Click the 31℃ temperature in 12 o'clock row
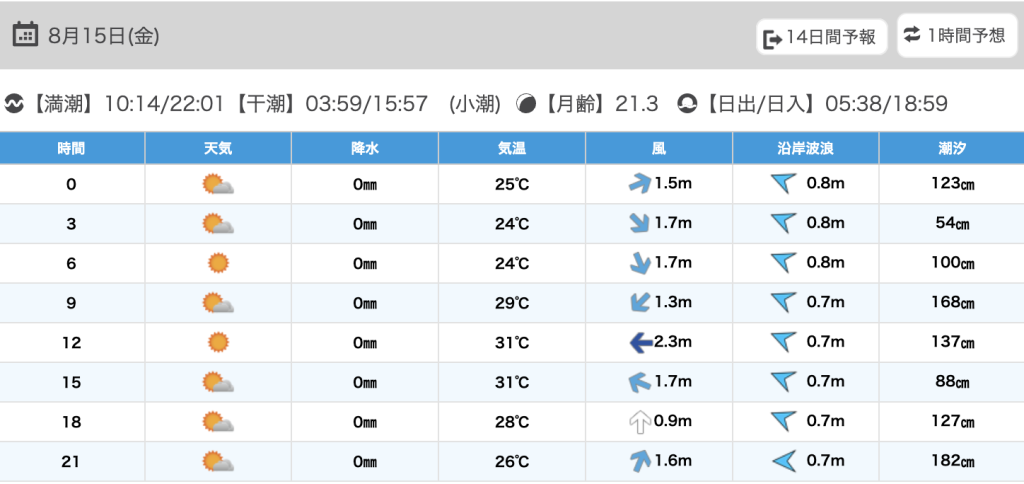 pos(512,343)
